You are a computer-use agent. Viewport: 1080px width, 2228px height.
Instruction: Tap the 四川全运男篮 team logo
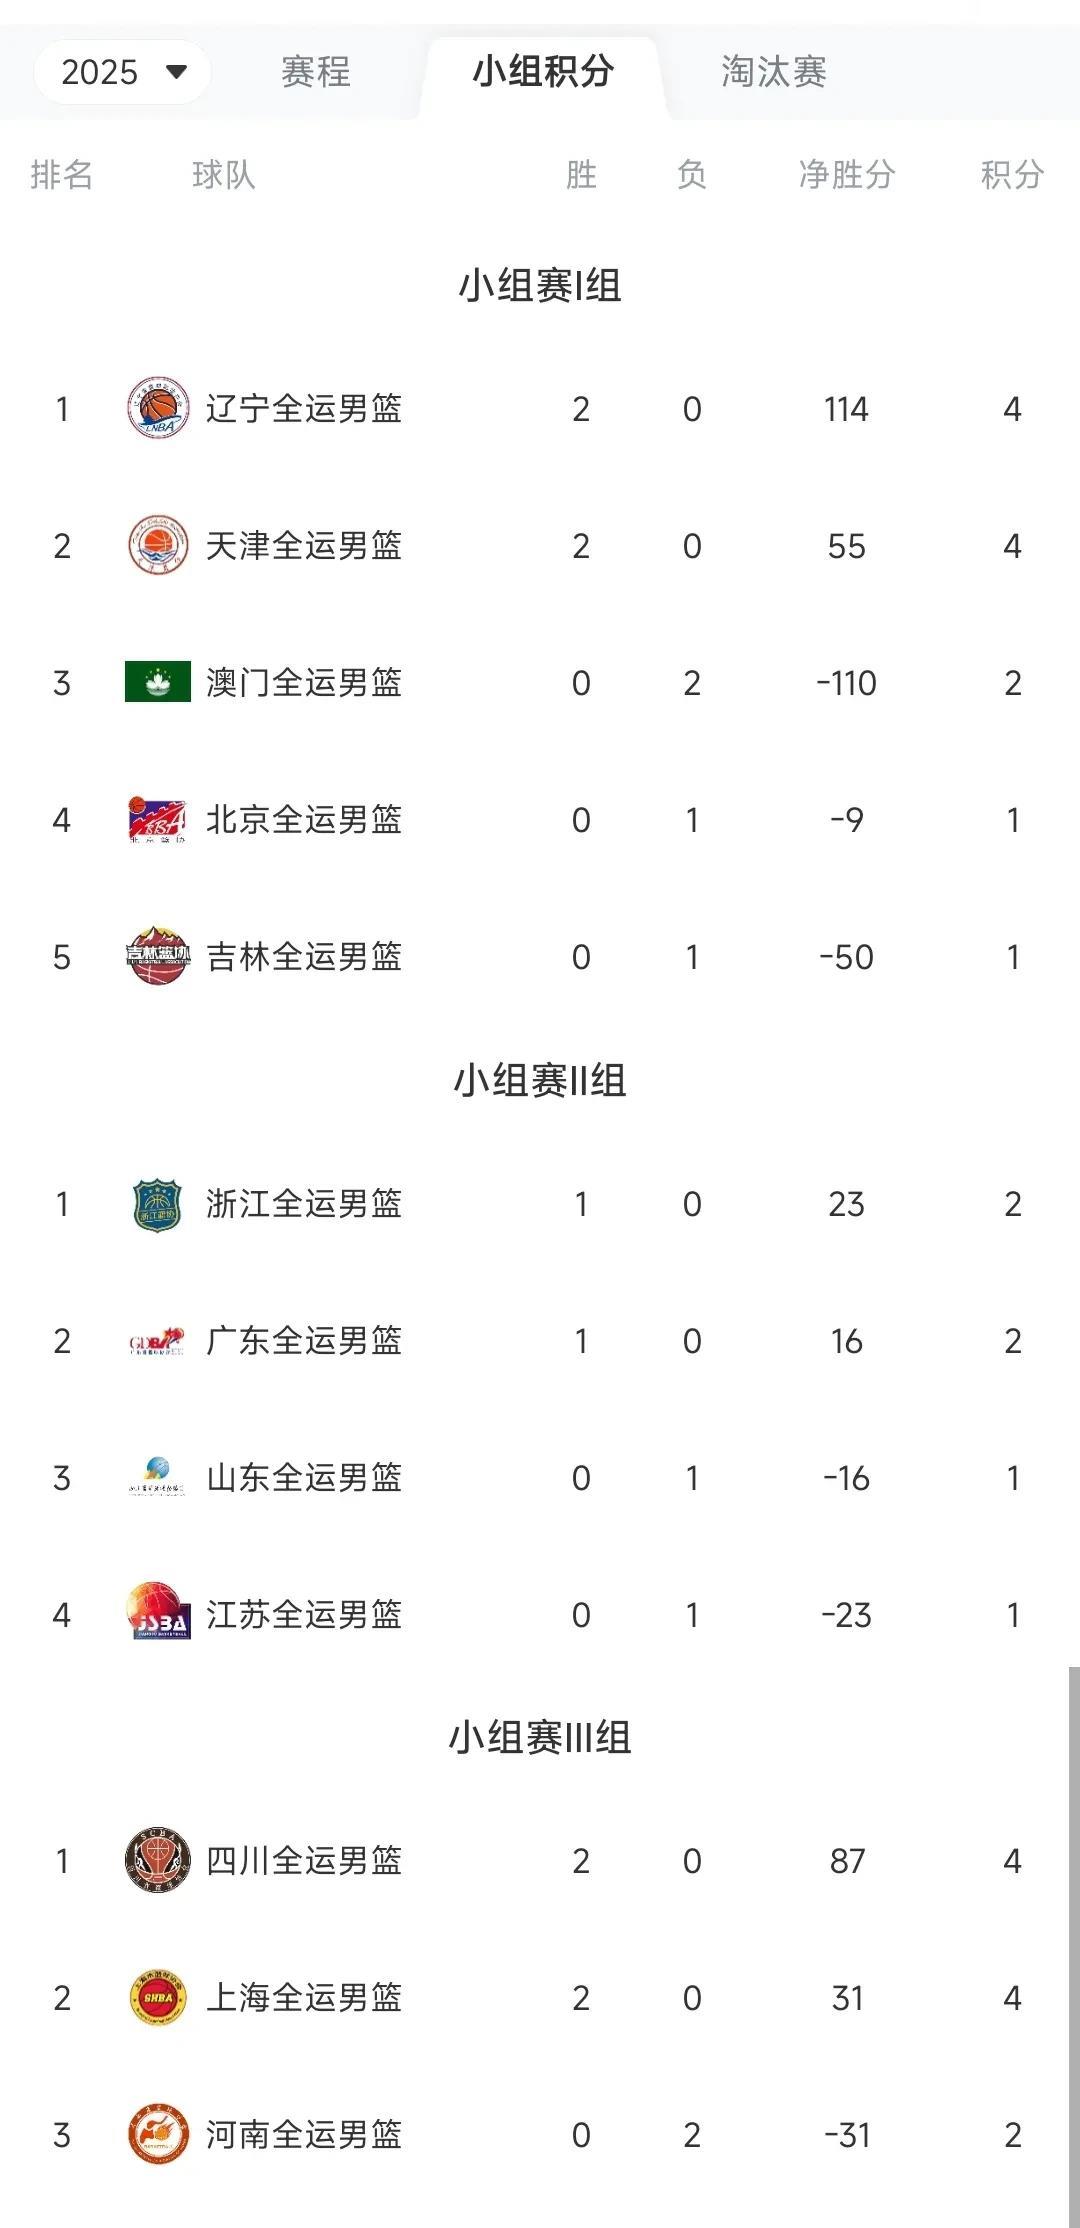[x=158, y=1860]
